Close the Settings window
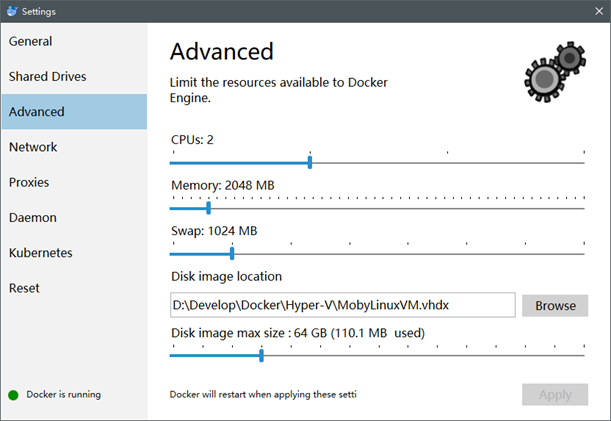 (x=599, y=11)
